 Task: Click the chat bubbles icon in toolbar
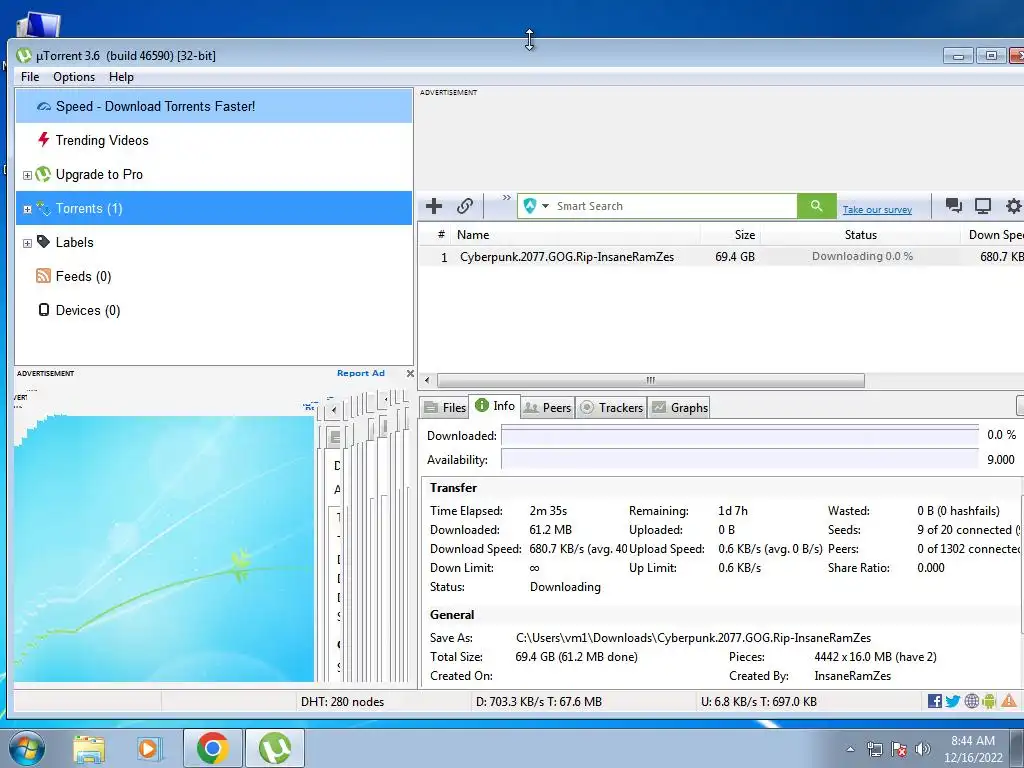pyautogui.click(x=953, y=206)
